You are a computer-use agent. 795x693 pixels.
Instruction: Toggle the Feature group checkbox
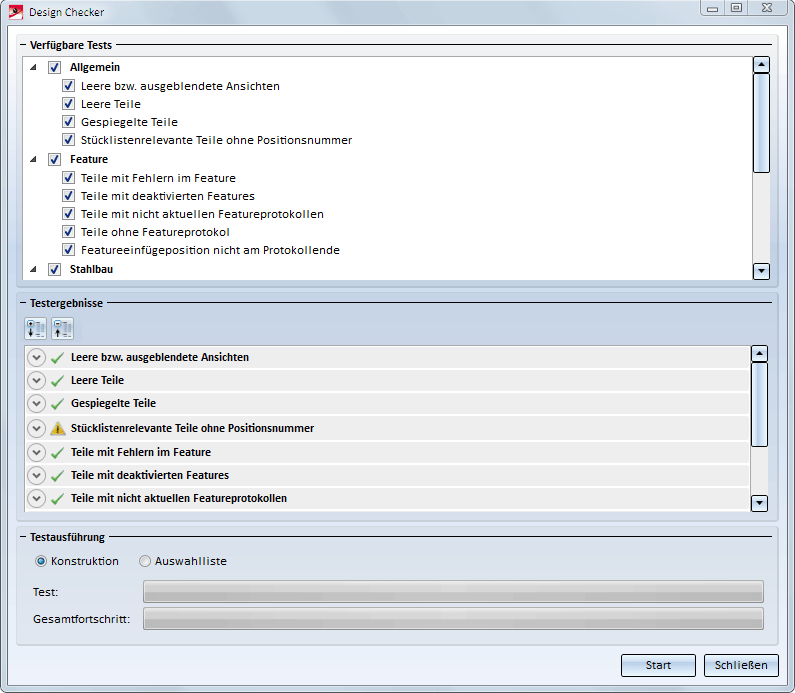[x=54, y=159]
